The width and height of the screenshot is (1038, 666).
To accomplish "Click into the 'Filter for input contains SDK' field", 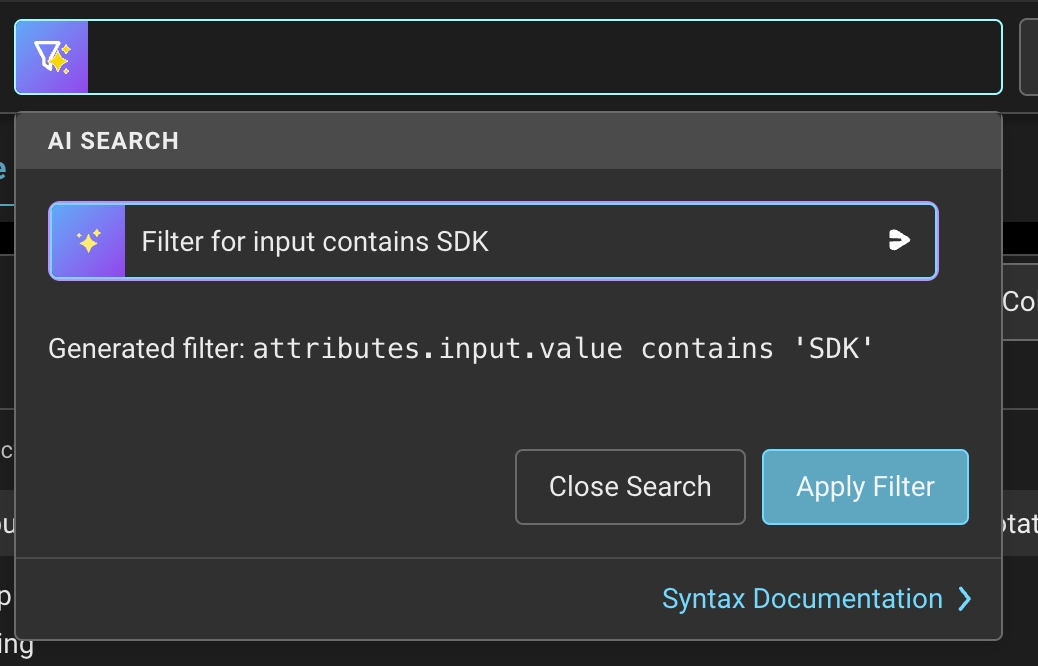I will coord(500,241).
